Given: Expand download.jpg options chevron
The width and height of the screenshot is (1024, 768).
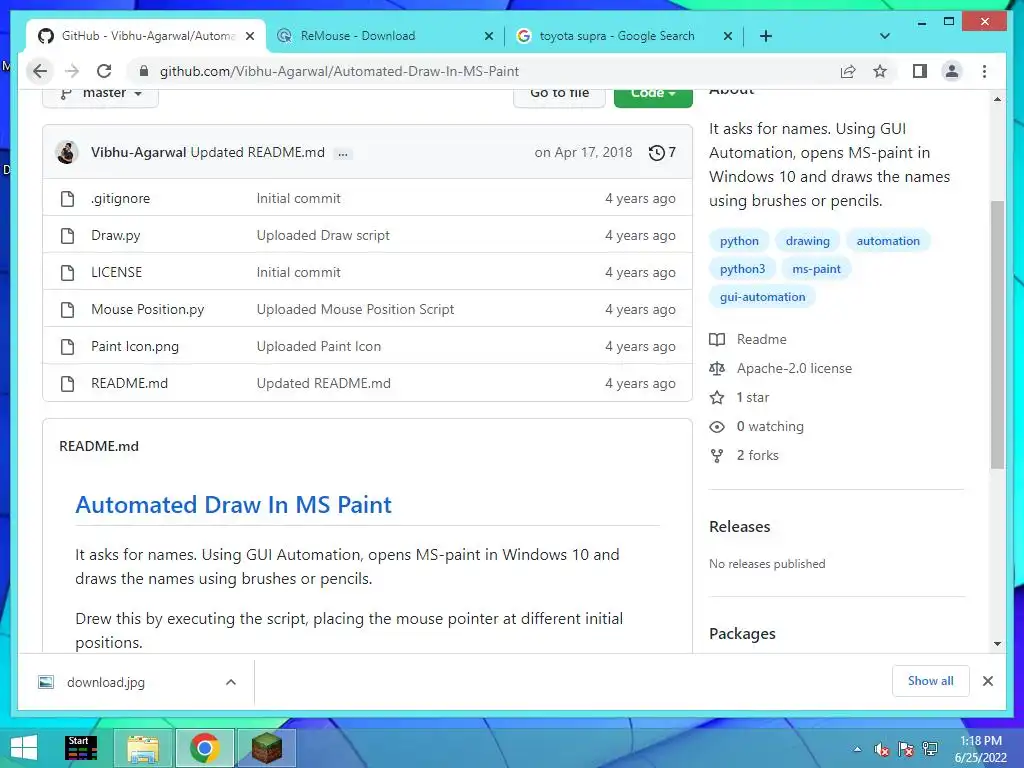Looking at the screenshot, I should click(x=231, y=682).
